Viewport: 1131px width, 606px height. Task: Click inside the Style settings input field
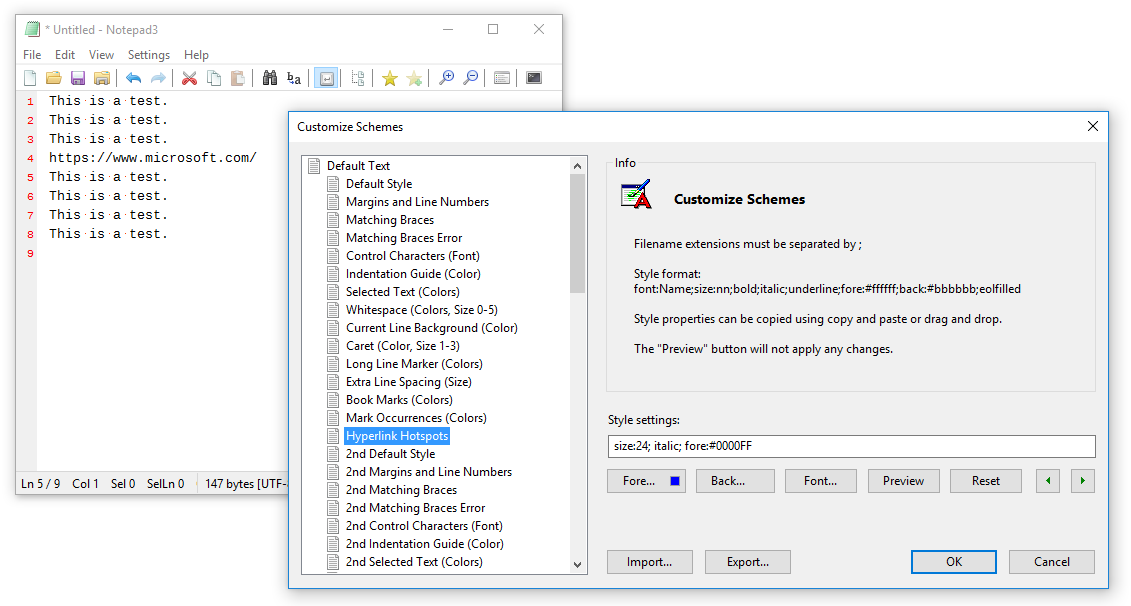pos(855,445)
